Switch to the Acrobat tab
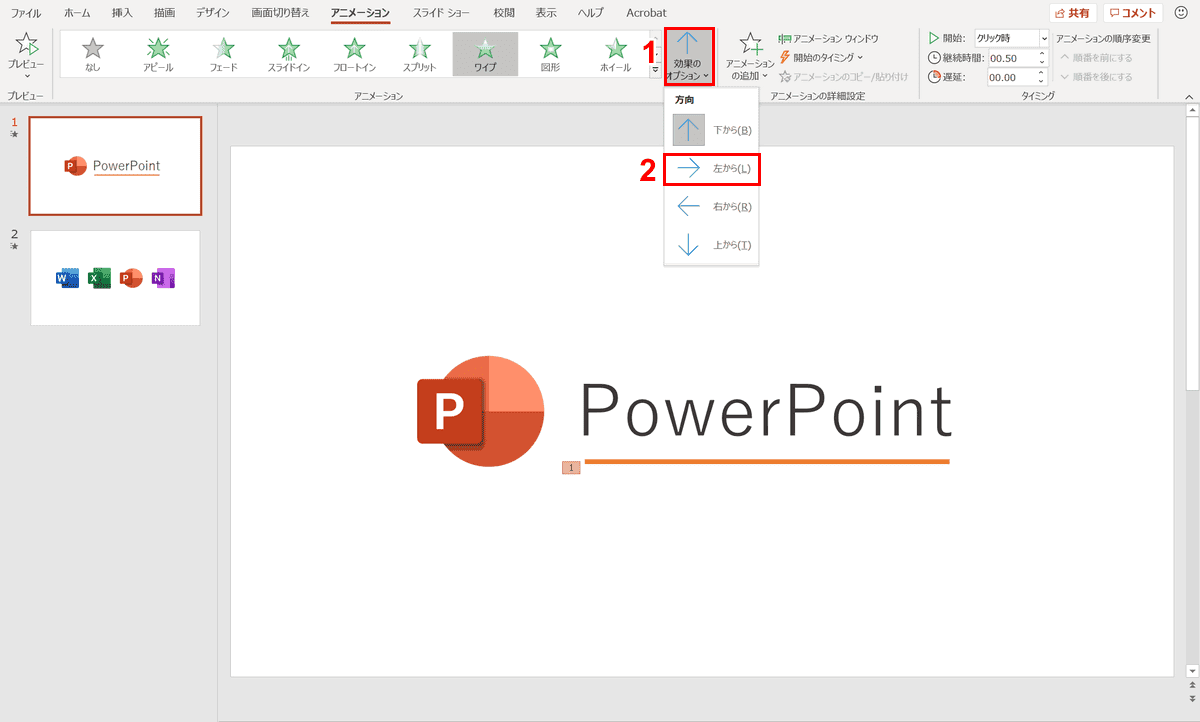 coord(646,13)
